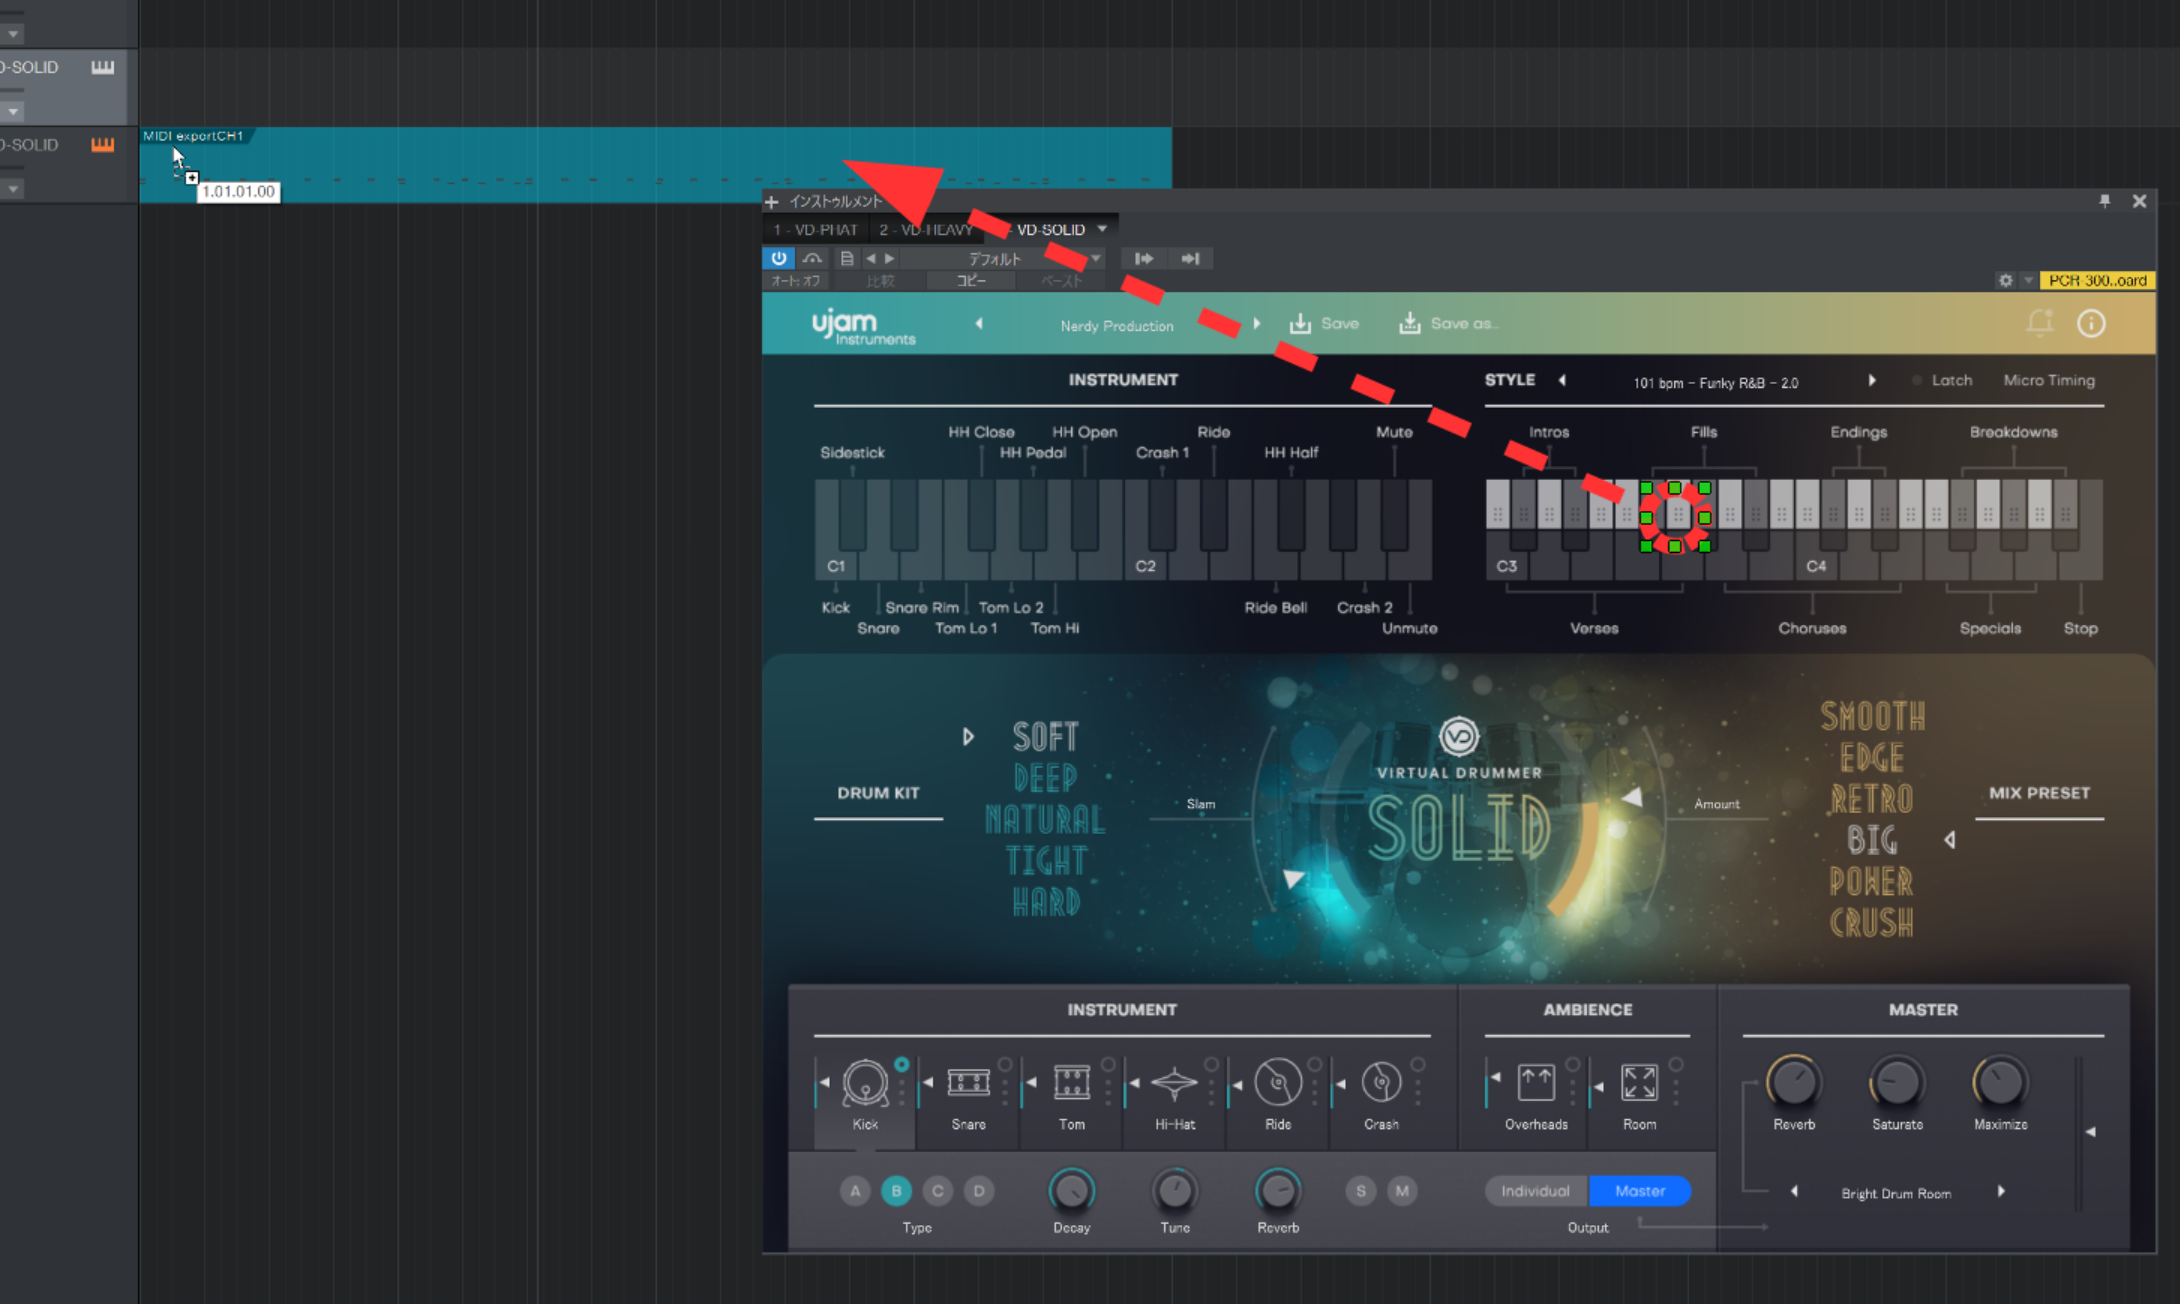Toggle the Solo S button

point(1360,1191)
